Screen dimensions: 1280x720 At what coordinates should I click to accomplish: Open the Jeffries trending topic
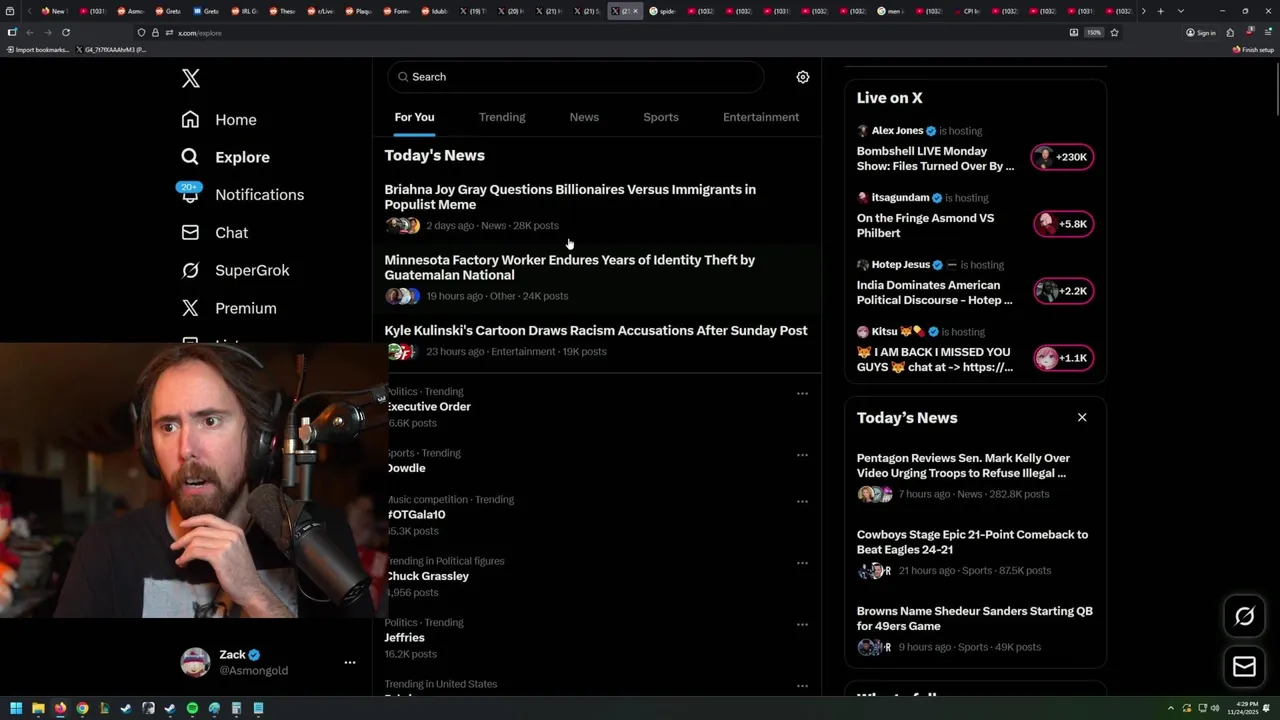[x=405, y=638]
